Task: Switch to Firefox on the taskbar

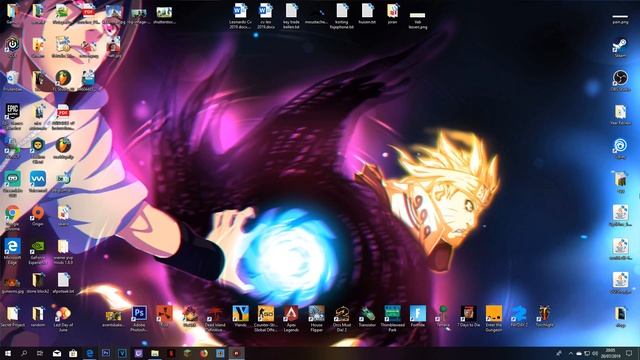Action: coord(204,353)
